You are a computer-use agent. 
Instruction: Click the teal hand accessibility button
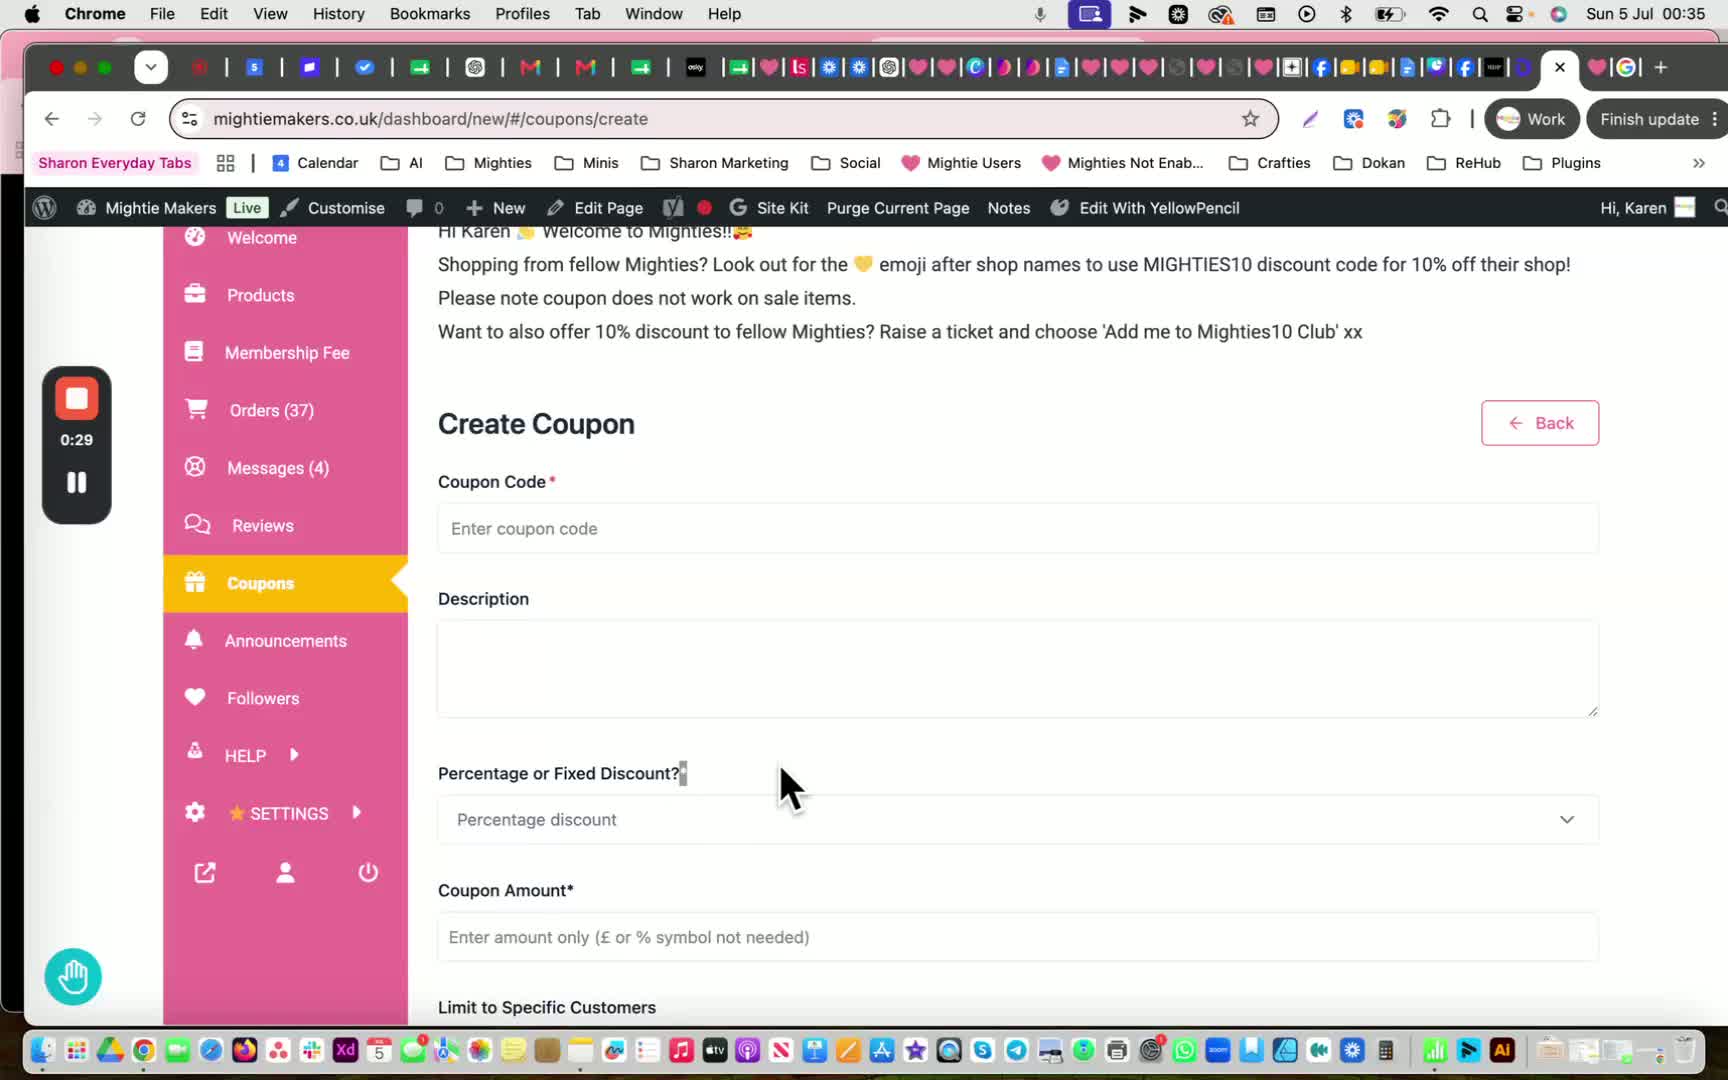point(73,977)
